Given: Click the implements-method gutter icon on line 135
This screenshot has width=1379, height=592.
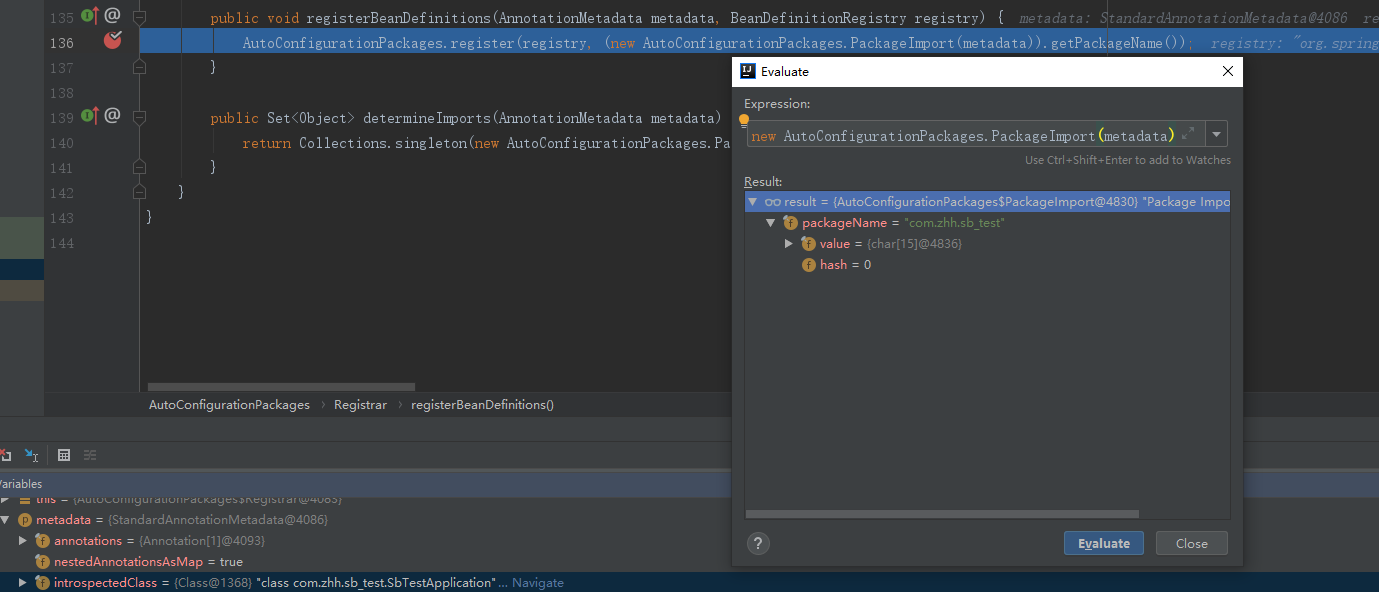Looking at the screenshot, I should coord(89,15).
